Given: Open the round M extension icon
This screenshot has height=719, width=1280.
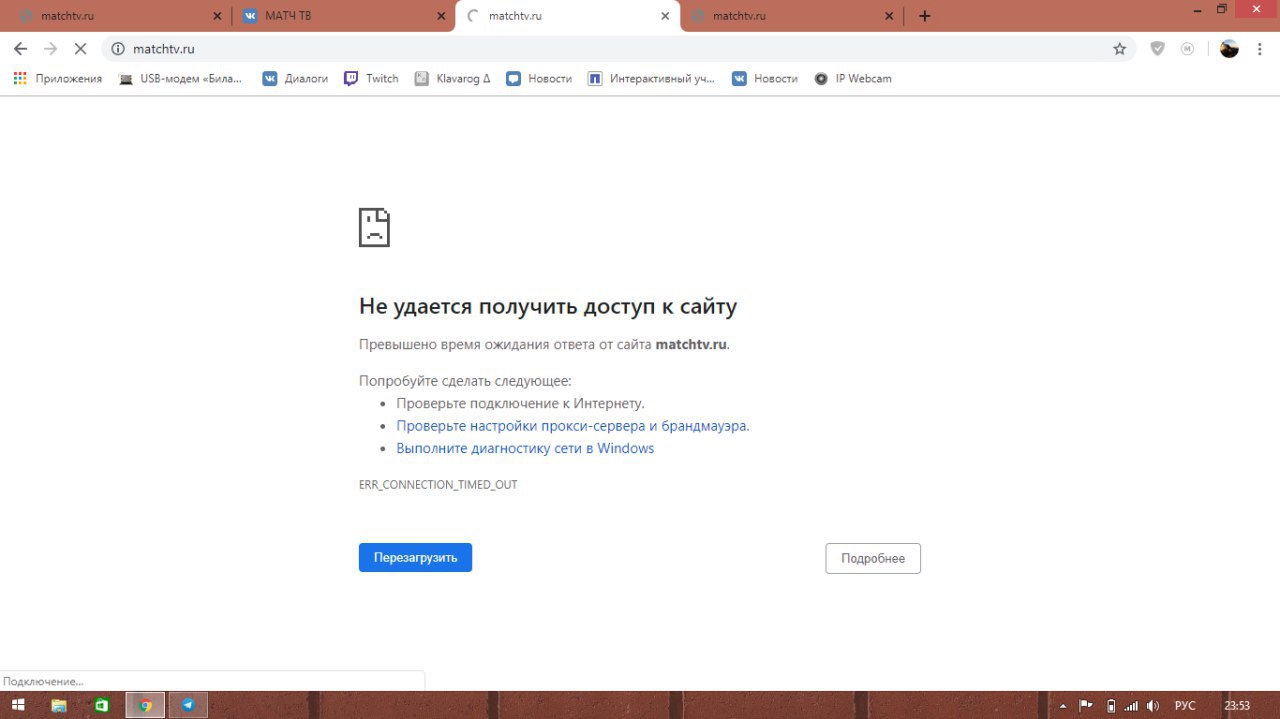Looking at the screenshot, I should click(1187, 48).
